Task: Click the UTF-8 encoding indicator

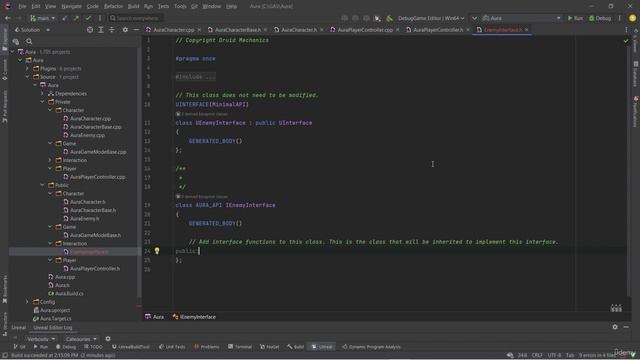Action: (x=554, y=355)
